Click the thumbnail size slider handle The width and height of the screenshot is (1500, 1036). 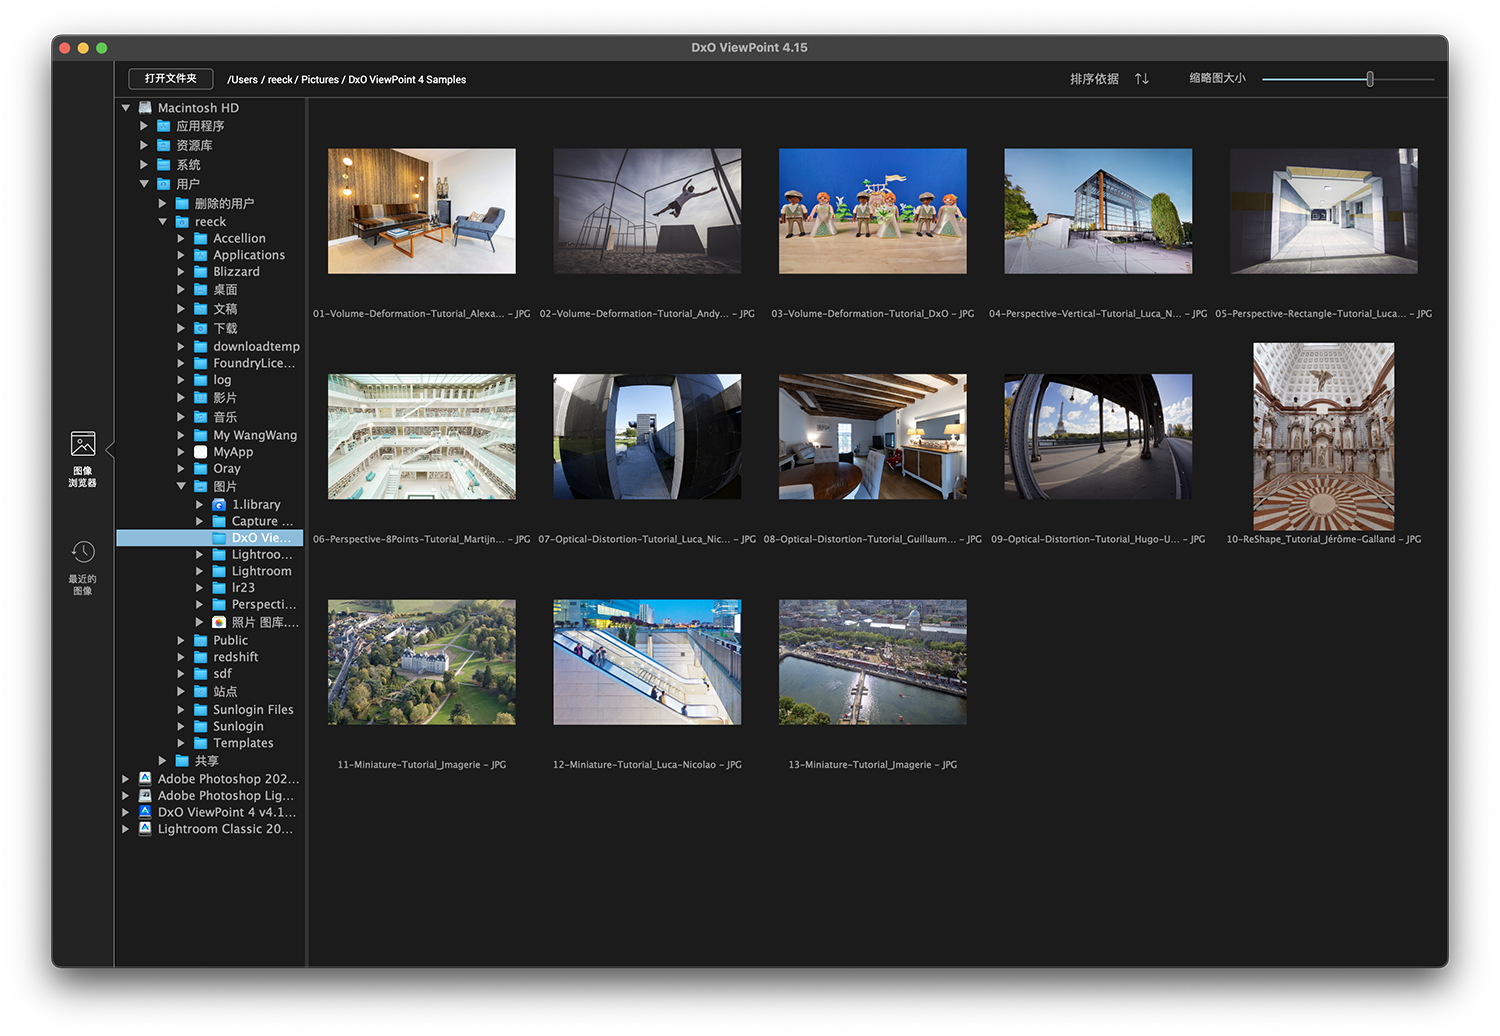coord(1370,79)
